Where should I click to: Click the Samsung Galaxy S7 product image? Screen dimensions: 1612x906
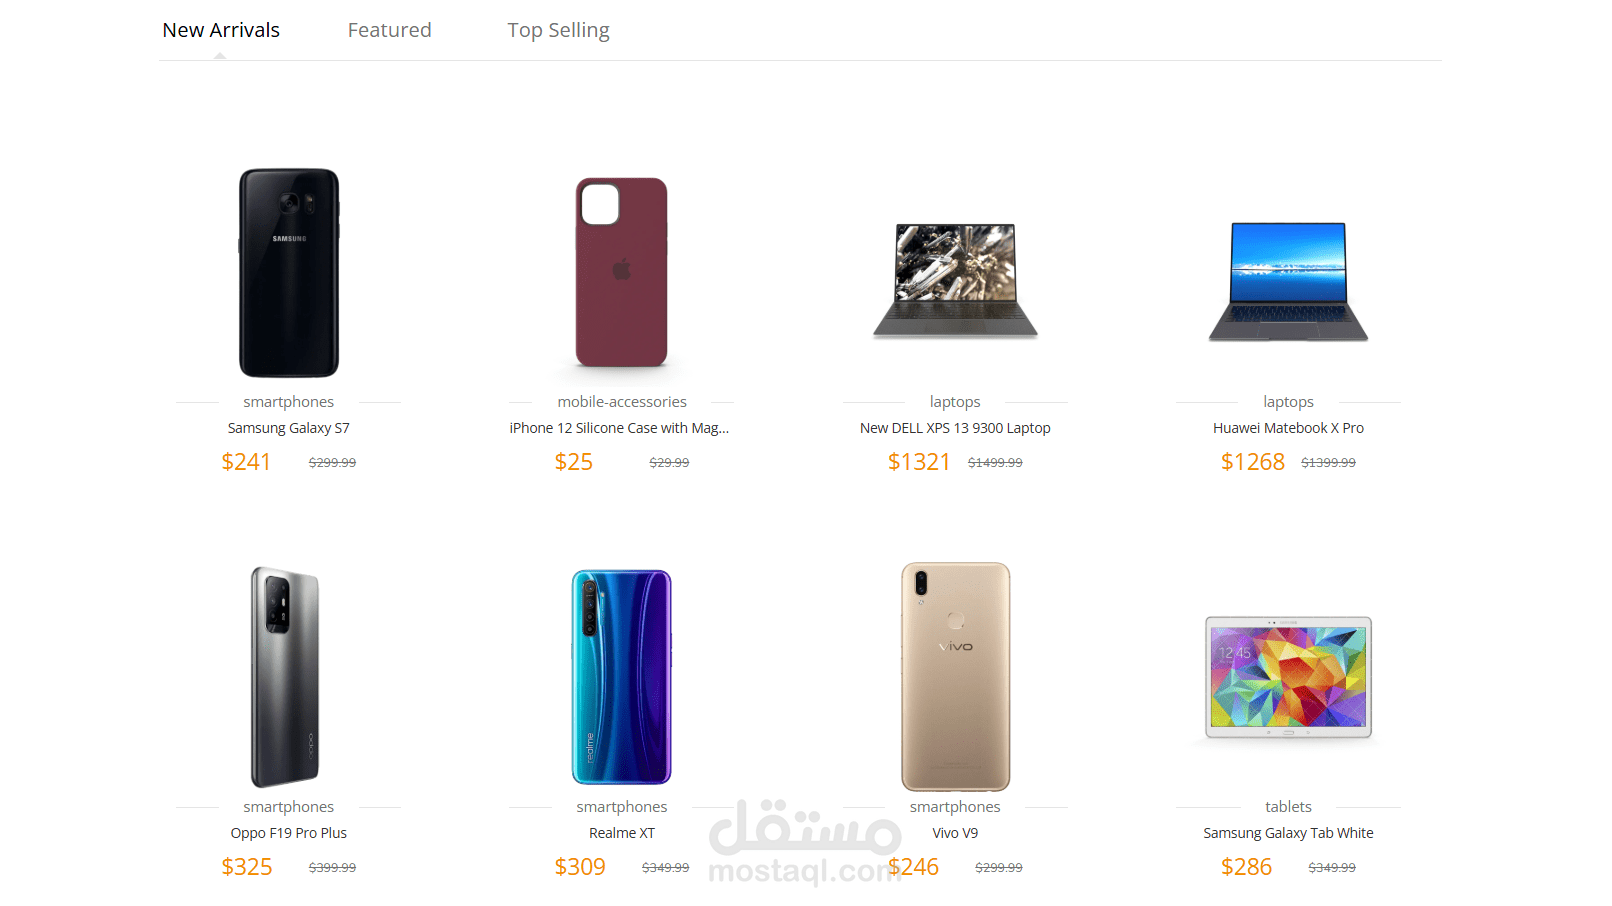(x=289, y=272)
